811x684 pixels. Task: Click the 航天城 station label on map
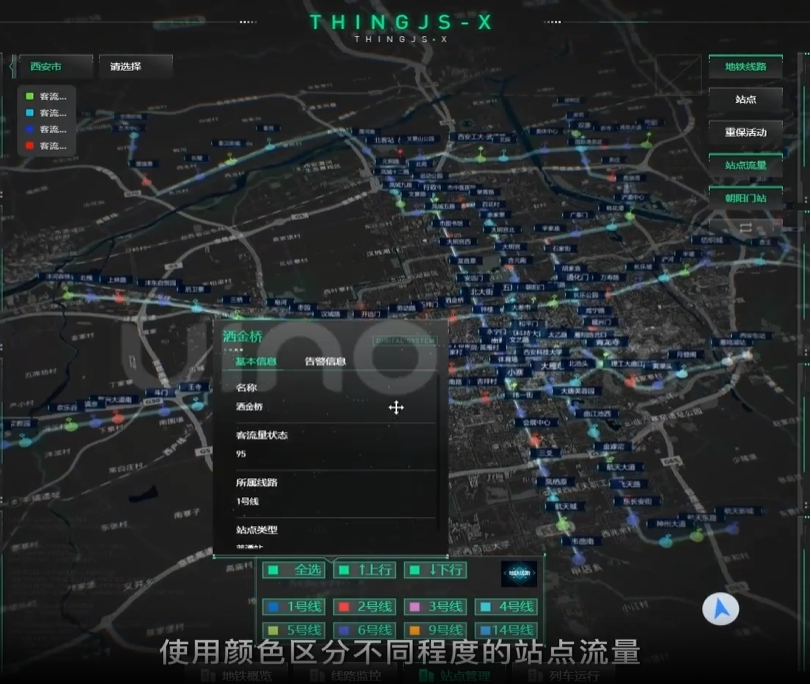(565, 506)
